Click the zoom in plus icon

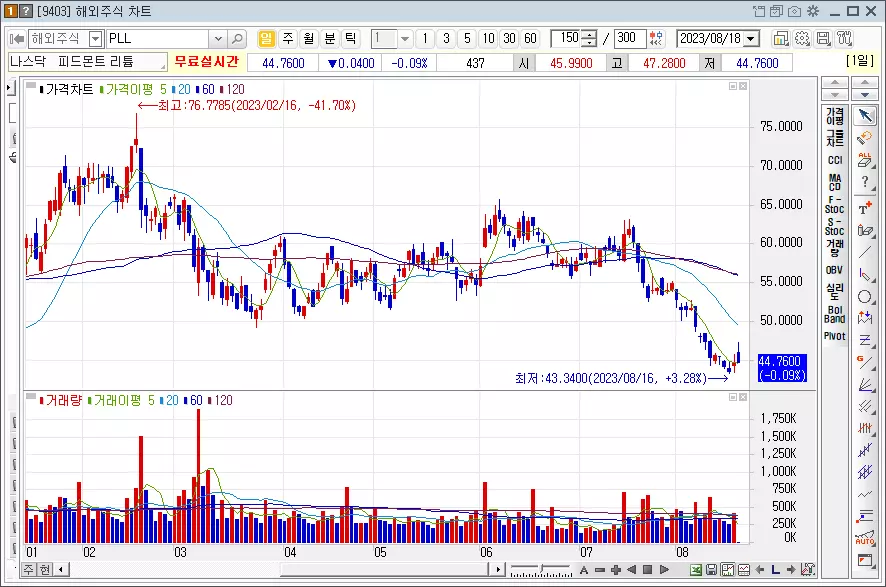pos(616,570)
